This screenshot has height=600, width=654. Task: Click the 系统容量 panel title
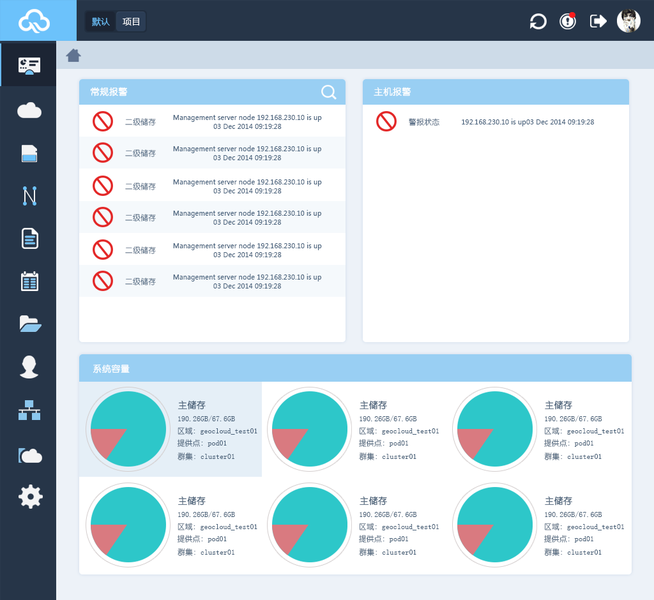tap(111, 369)
